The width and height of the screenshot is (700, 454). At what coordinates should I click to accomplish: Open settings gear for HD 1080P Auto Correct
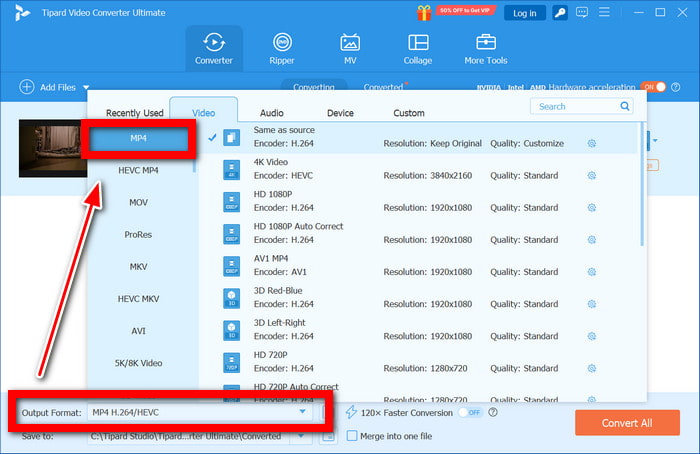[x=592, y=240]
